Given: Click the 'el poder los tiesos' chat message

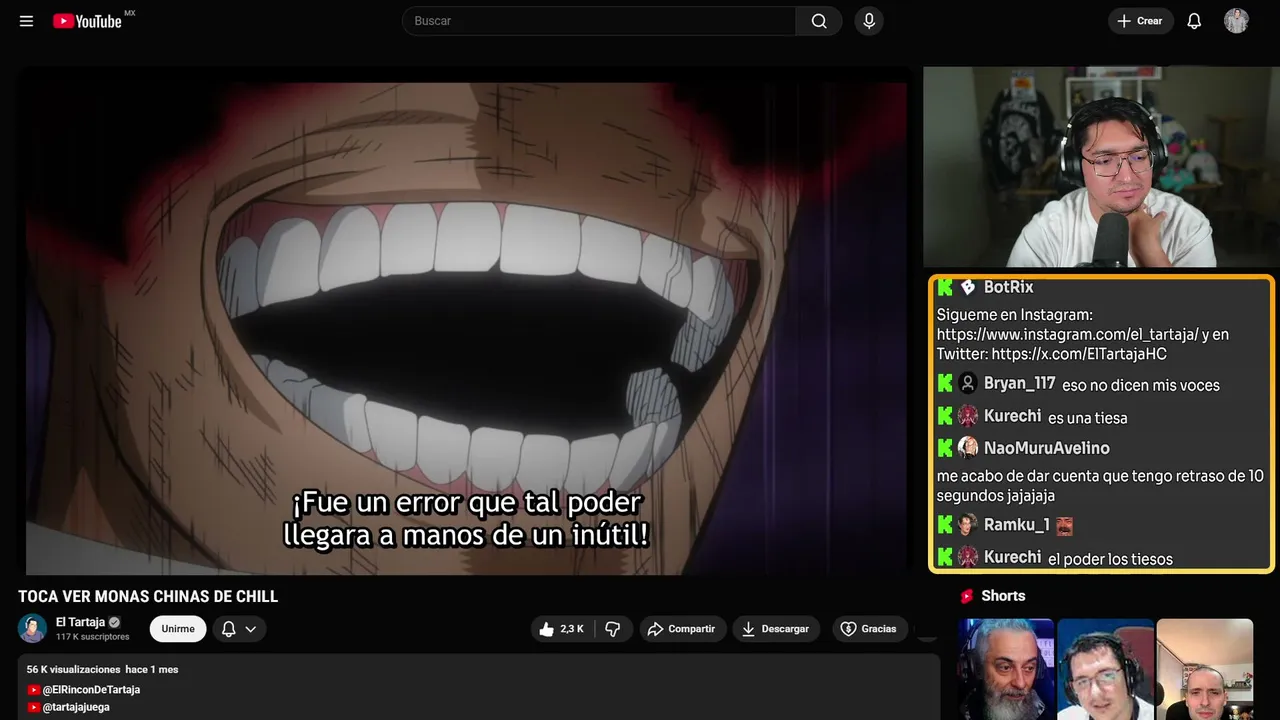Looking at the screenshot, I should tap(1110, 559).
